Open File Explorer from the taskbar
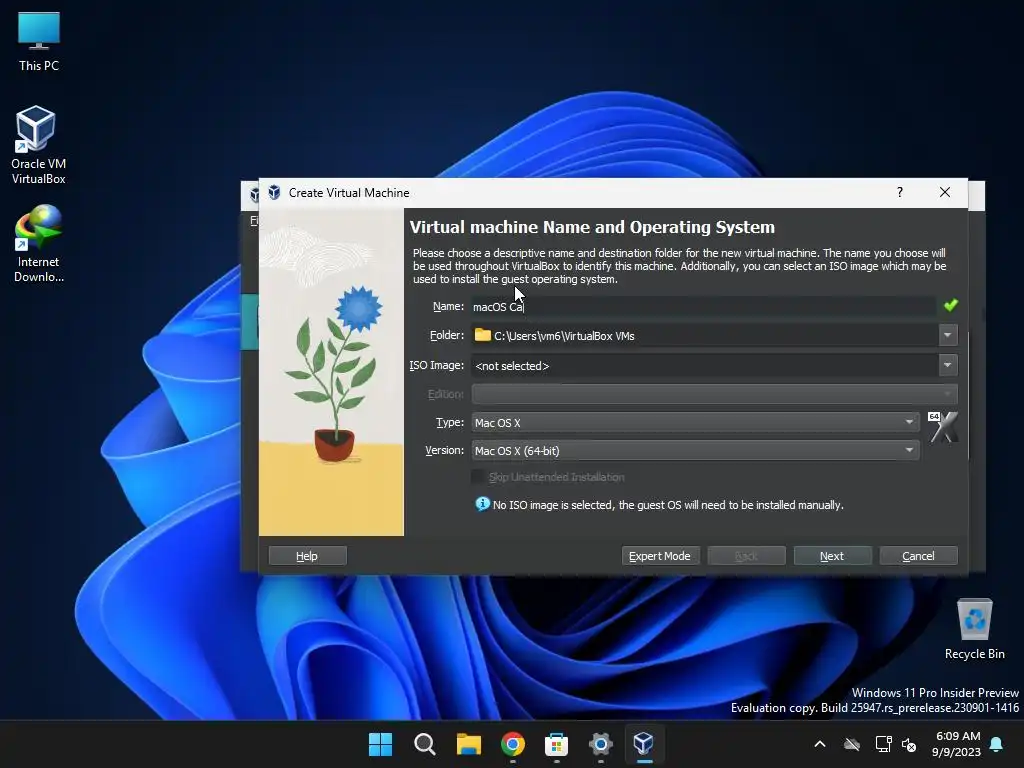The image size is (1024, 768). (468, 744)
